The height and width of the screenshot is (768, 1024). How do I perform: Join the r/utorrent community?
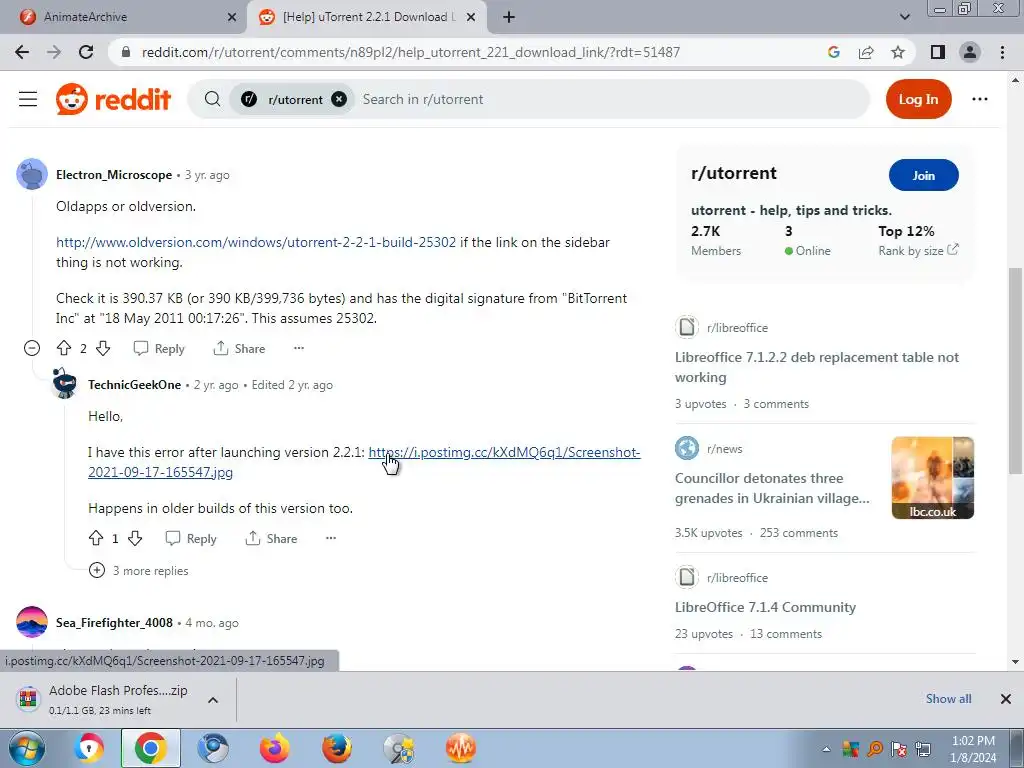[x=923, y=175]
